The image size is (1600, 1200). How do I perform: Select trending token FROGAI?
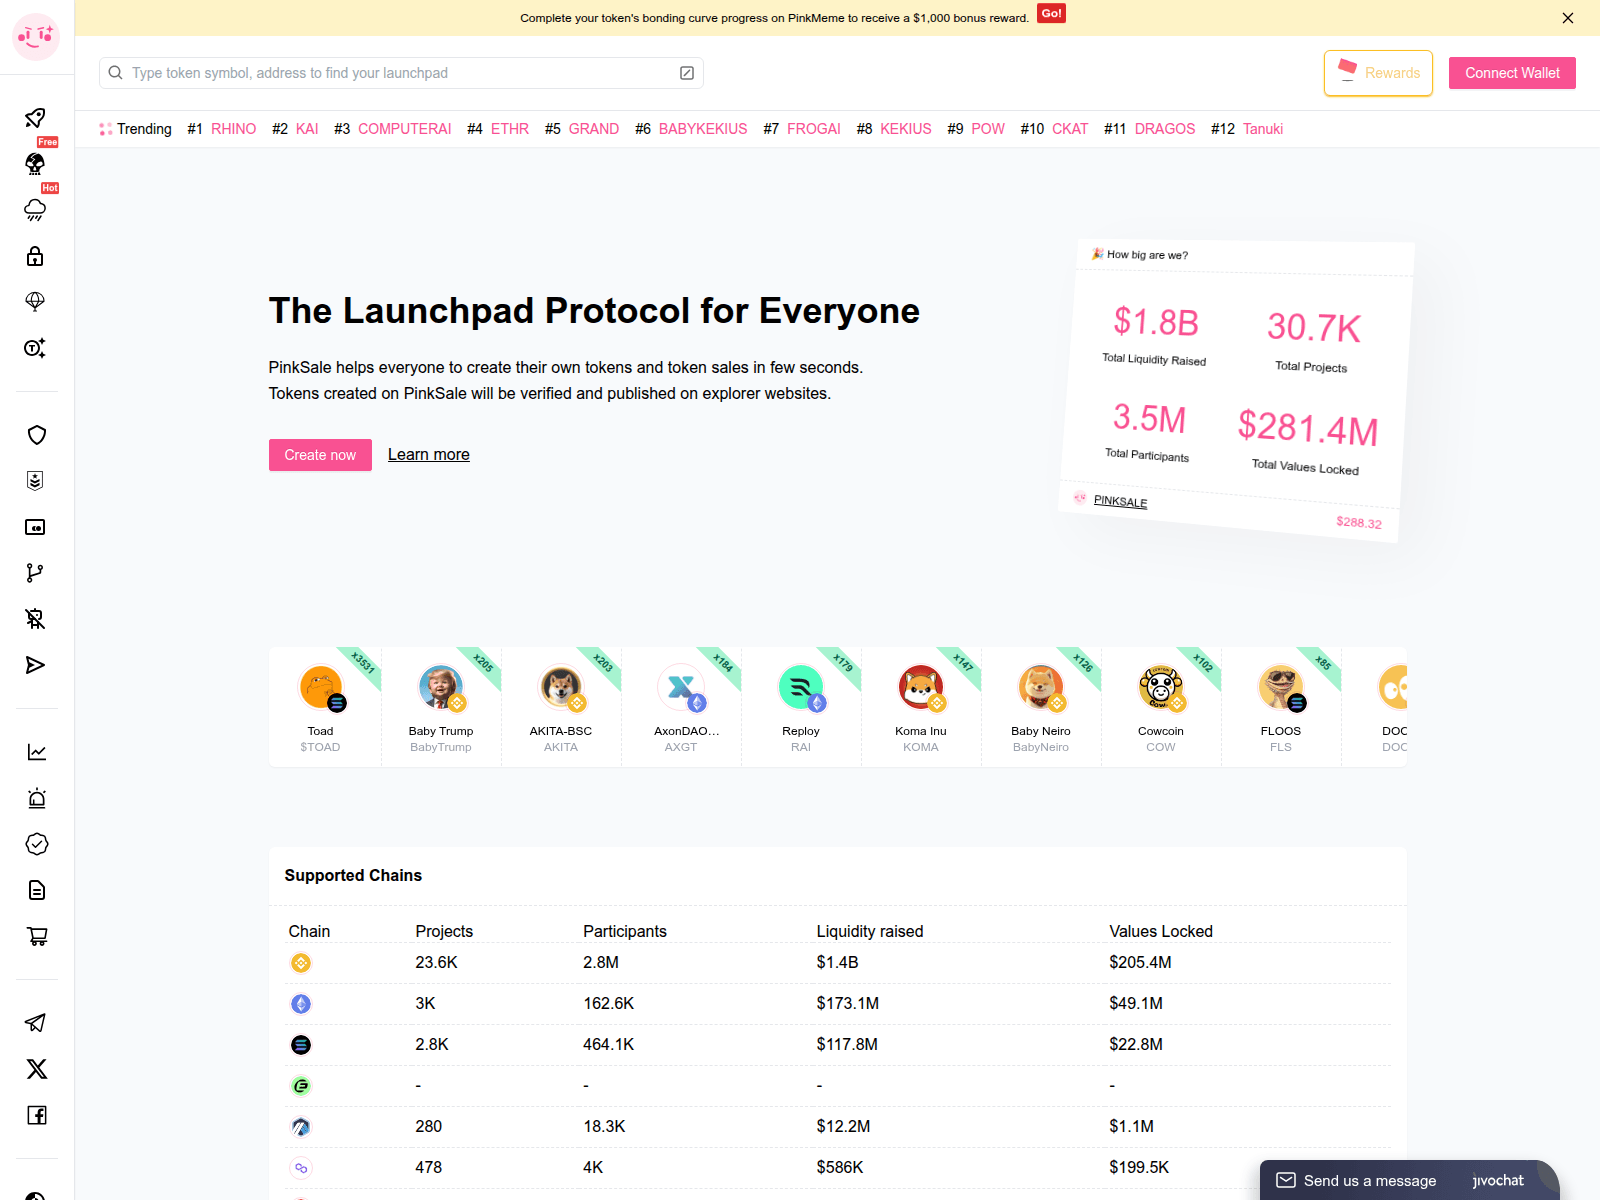[x=814, y=129]
